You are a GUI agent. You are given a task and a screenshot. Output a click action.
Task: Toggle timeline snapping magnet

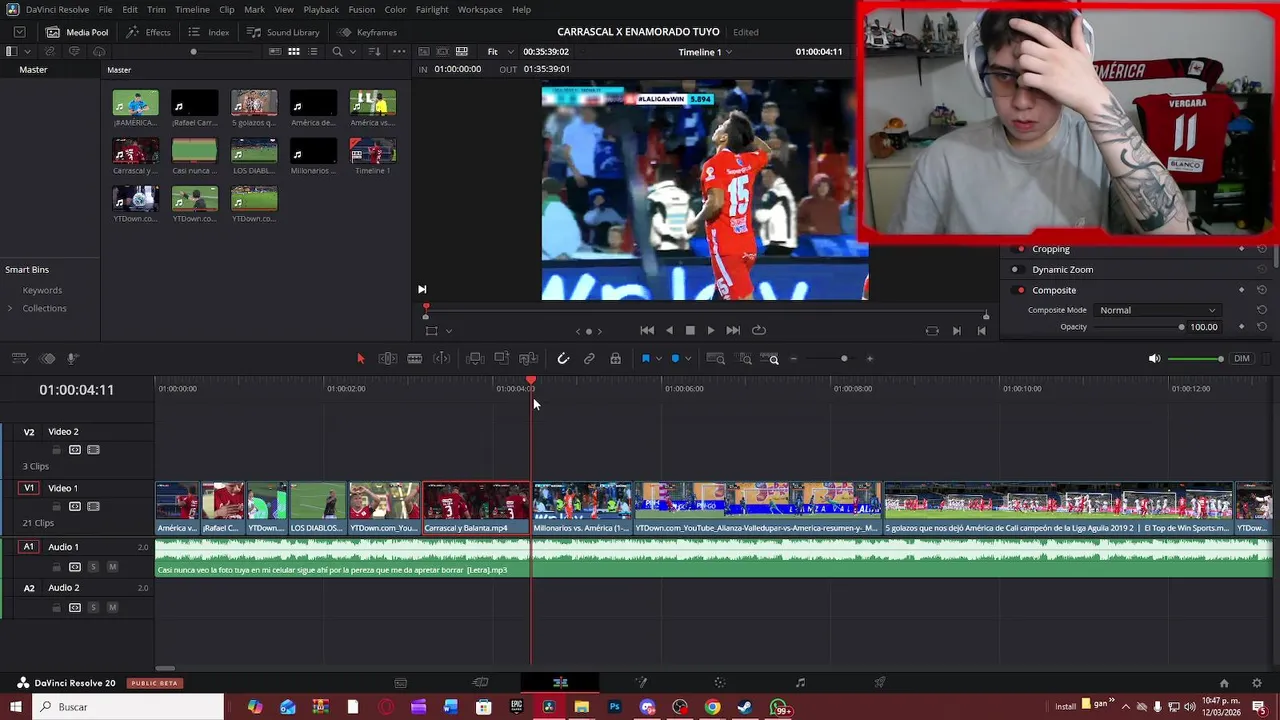563,359
